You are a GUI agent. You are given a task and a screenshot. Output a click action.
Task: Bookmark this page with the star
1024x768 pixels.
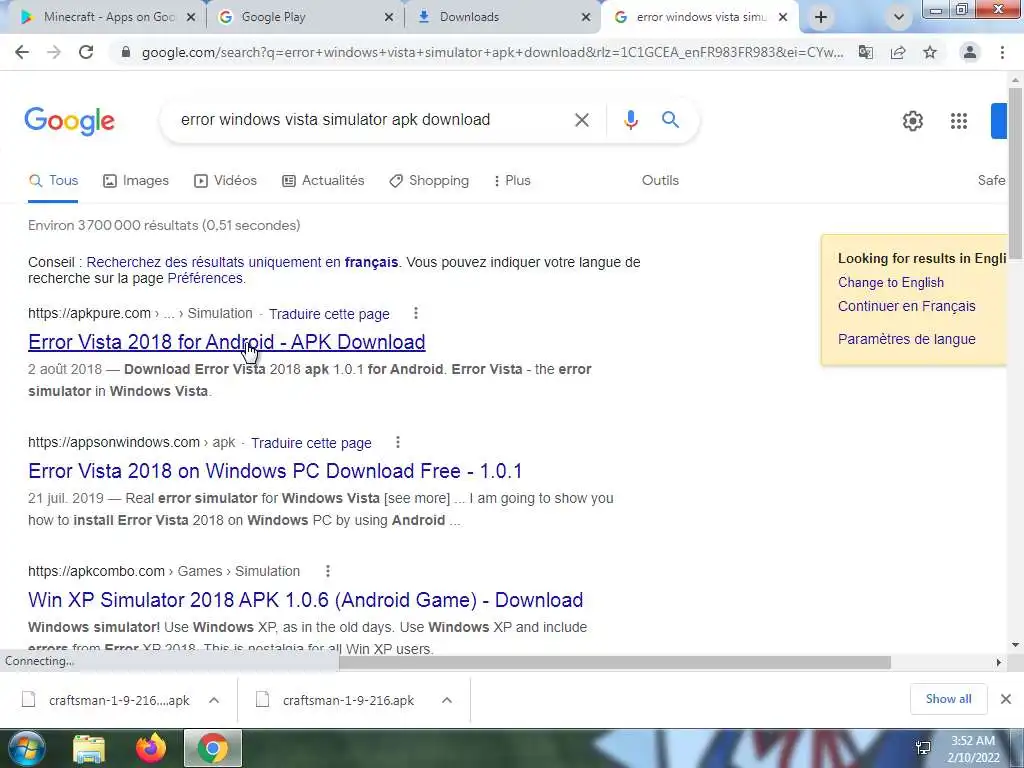(x=930, y=52)
